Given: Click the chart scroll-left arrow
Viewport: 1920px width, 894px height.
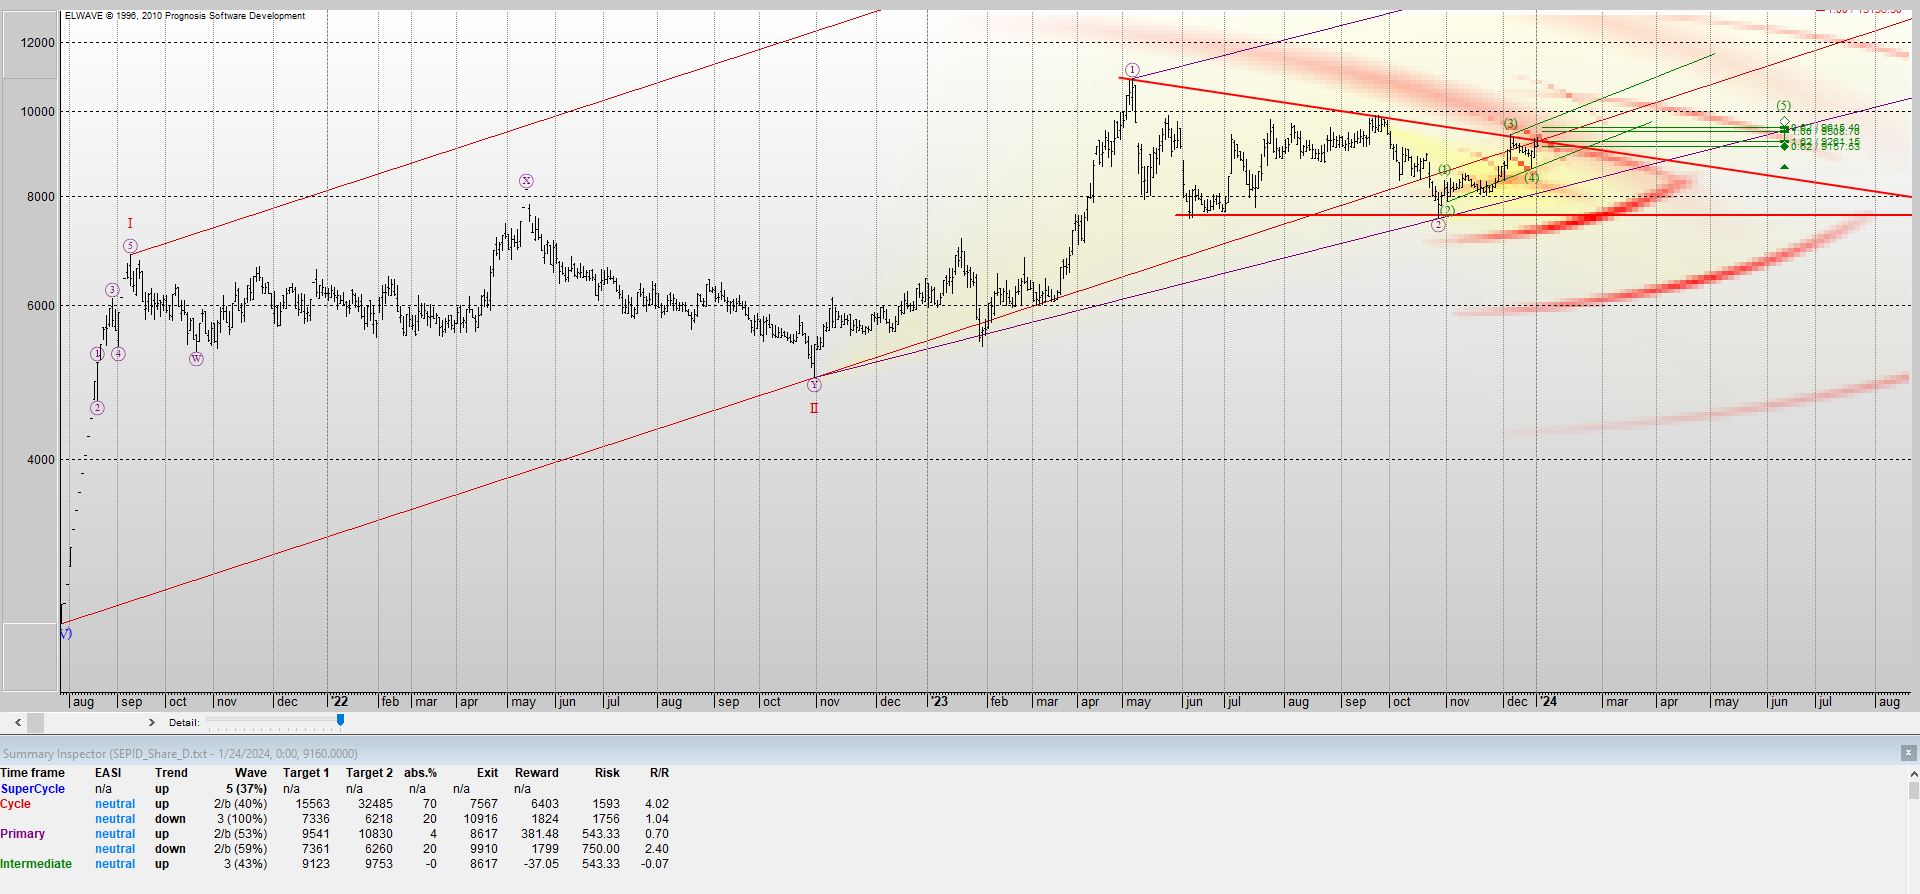Looking at the screenshot, I should click(18, 722).
